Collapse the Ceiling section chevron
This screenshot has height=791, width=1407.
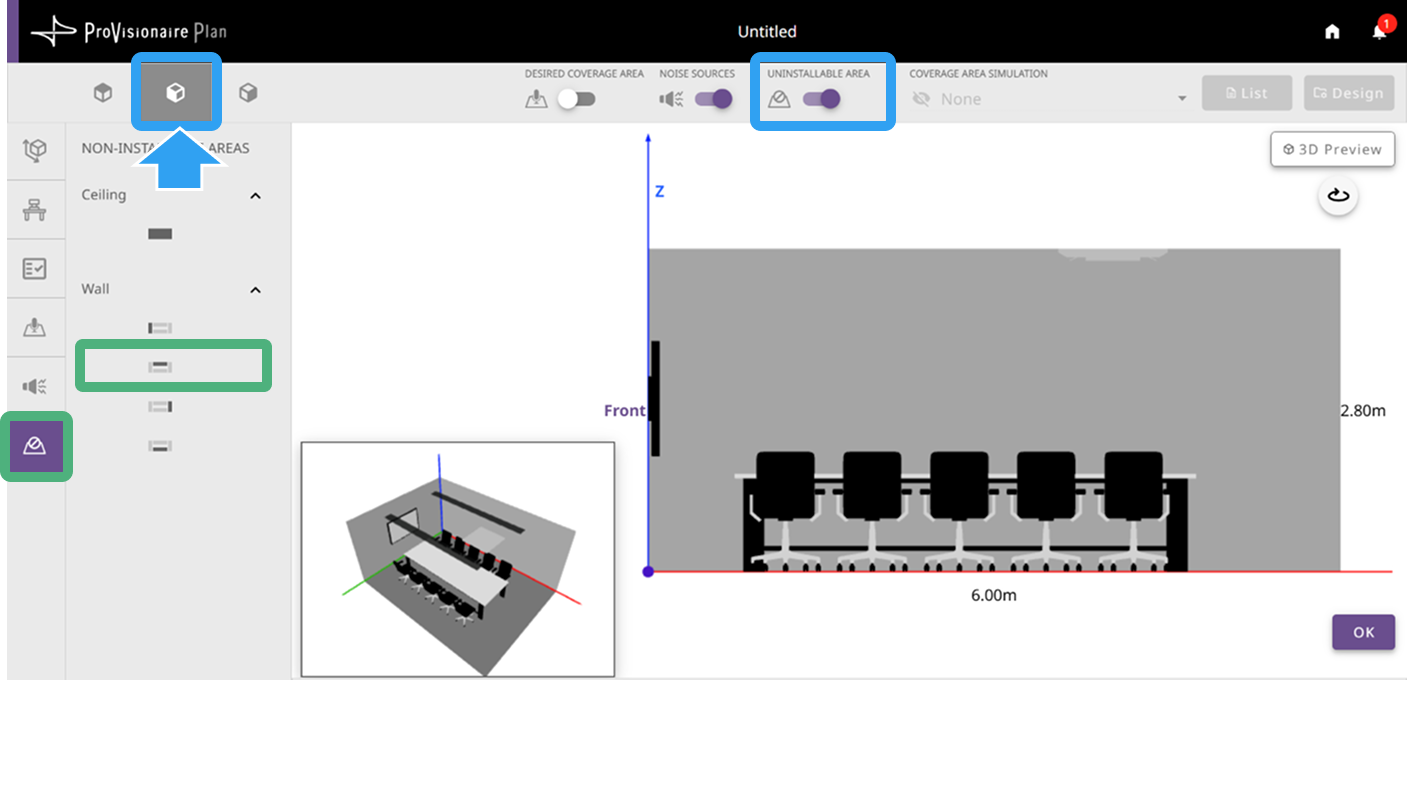click(255, 196)
